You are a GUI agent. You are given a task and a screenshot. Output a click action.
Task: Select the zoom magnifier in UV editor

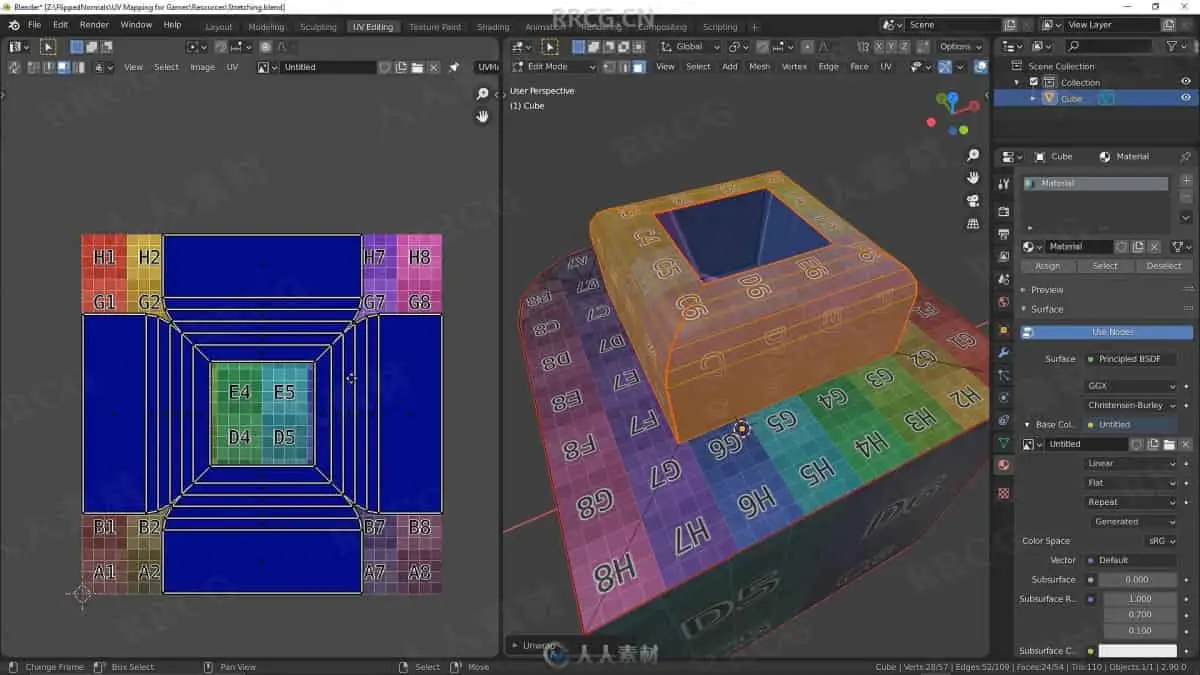(482, 94)
